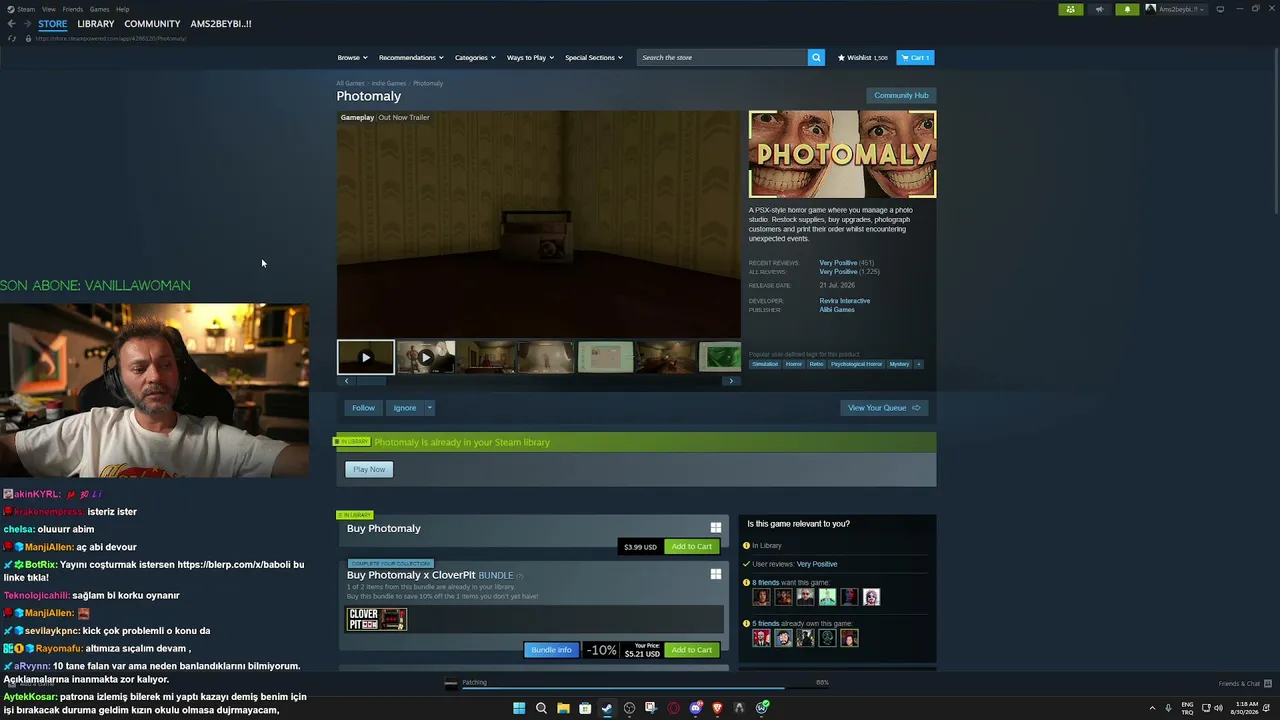Show bundle help question mark
The image size is (1280, 720).
tap(520, 576)
